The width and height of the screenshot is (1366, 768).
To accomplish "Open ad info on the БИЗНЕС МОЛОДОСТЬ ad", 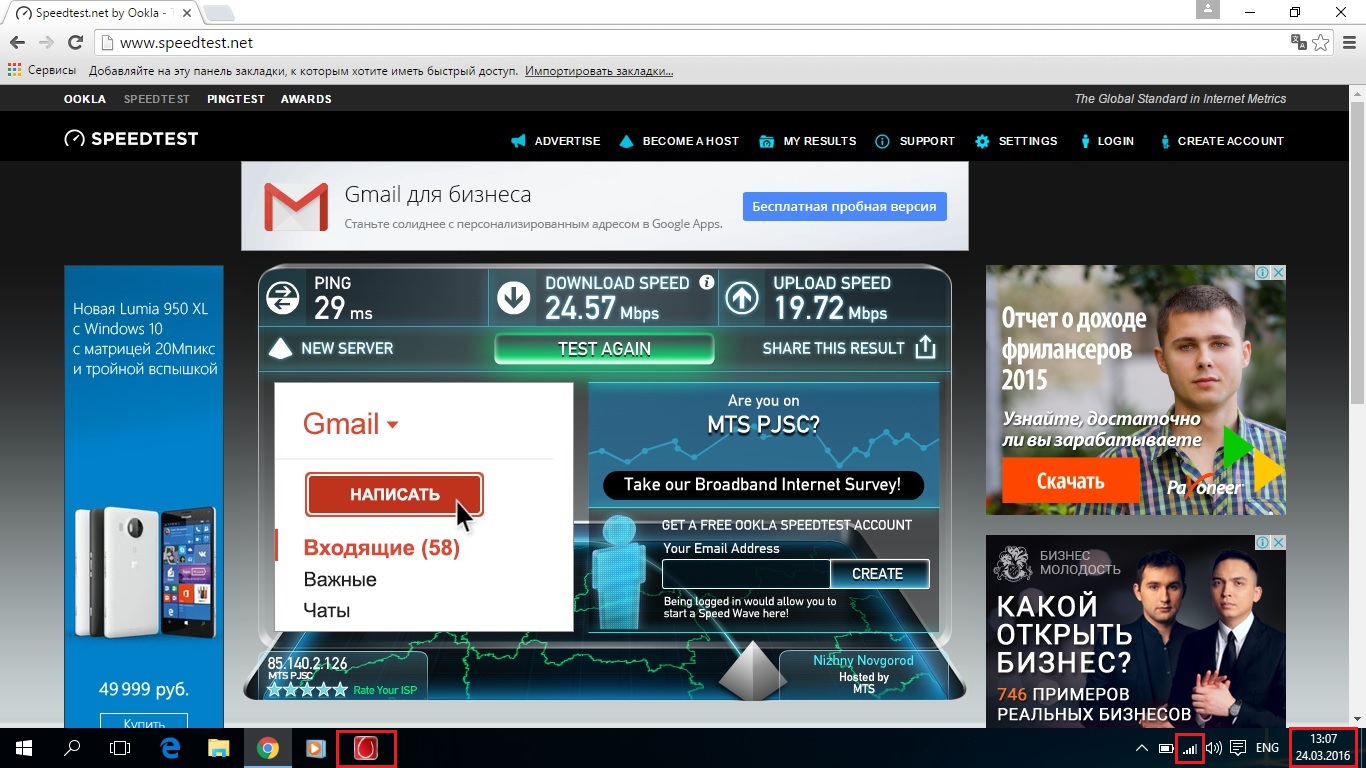I will tap(1263, 542).
